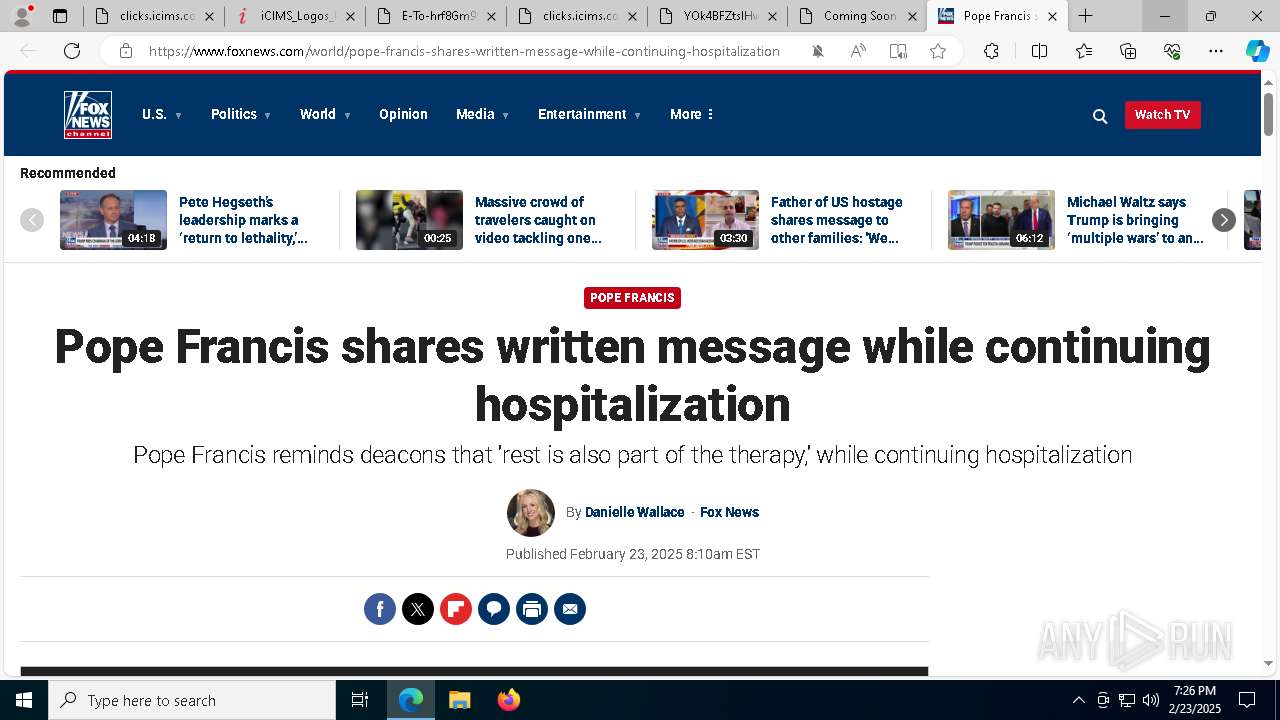Share article on Facebook
Image resolution: width=1280 pixels, height=720 pixels.
click(380, 609)
